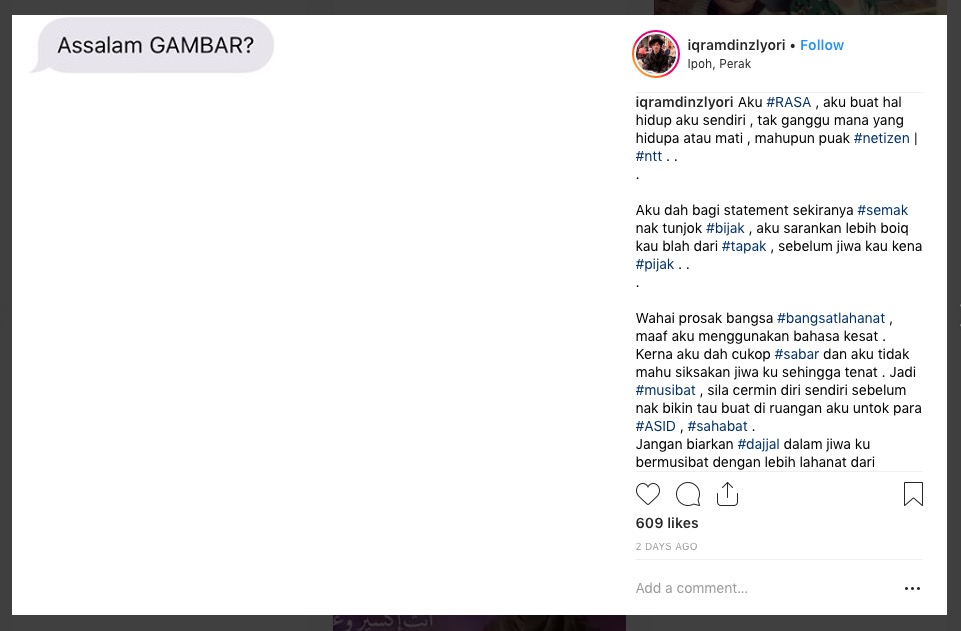Open the 2 DAYS AGO timestamp
The width and height of the screenshot is (961, 631).
click(x=666, y=546)
